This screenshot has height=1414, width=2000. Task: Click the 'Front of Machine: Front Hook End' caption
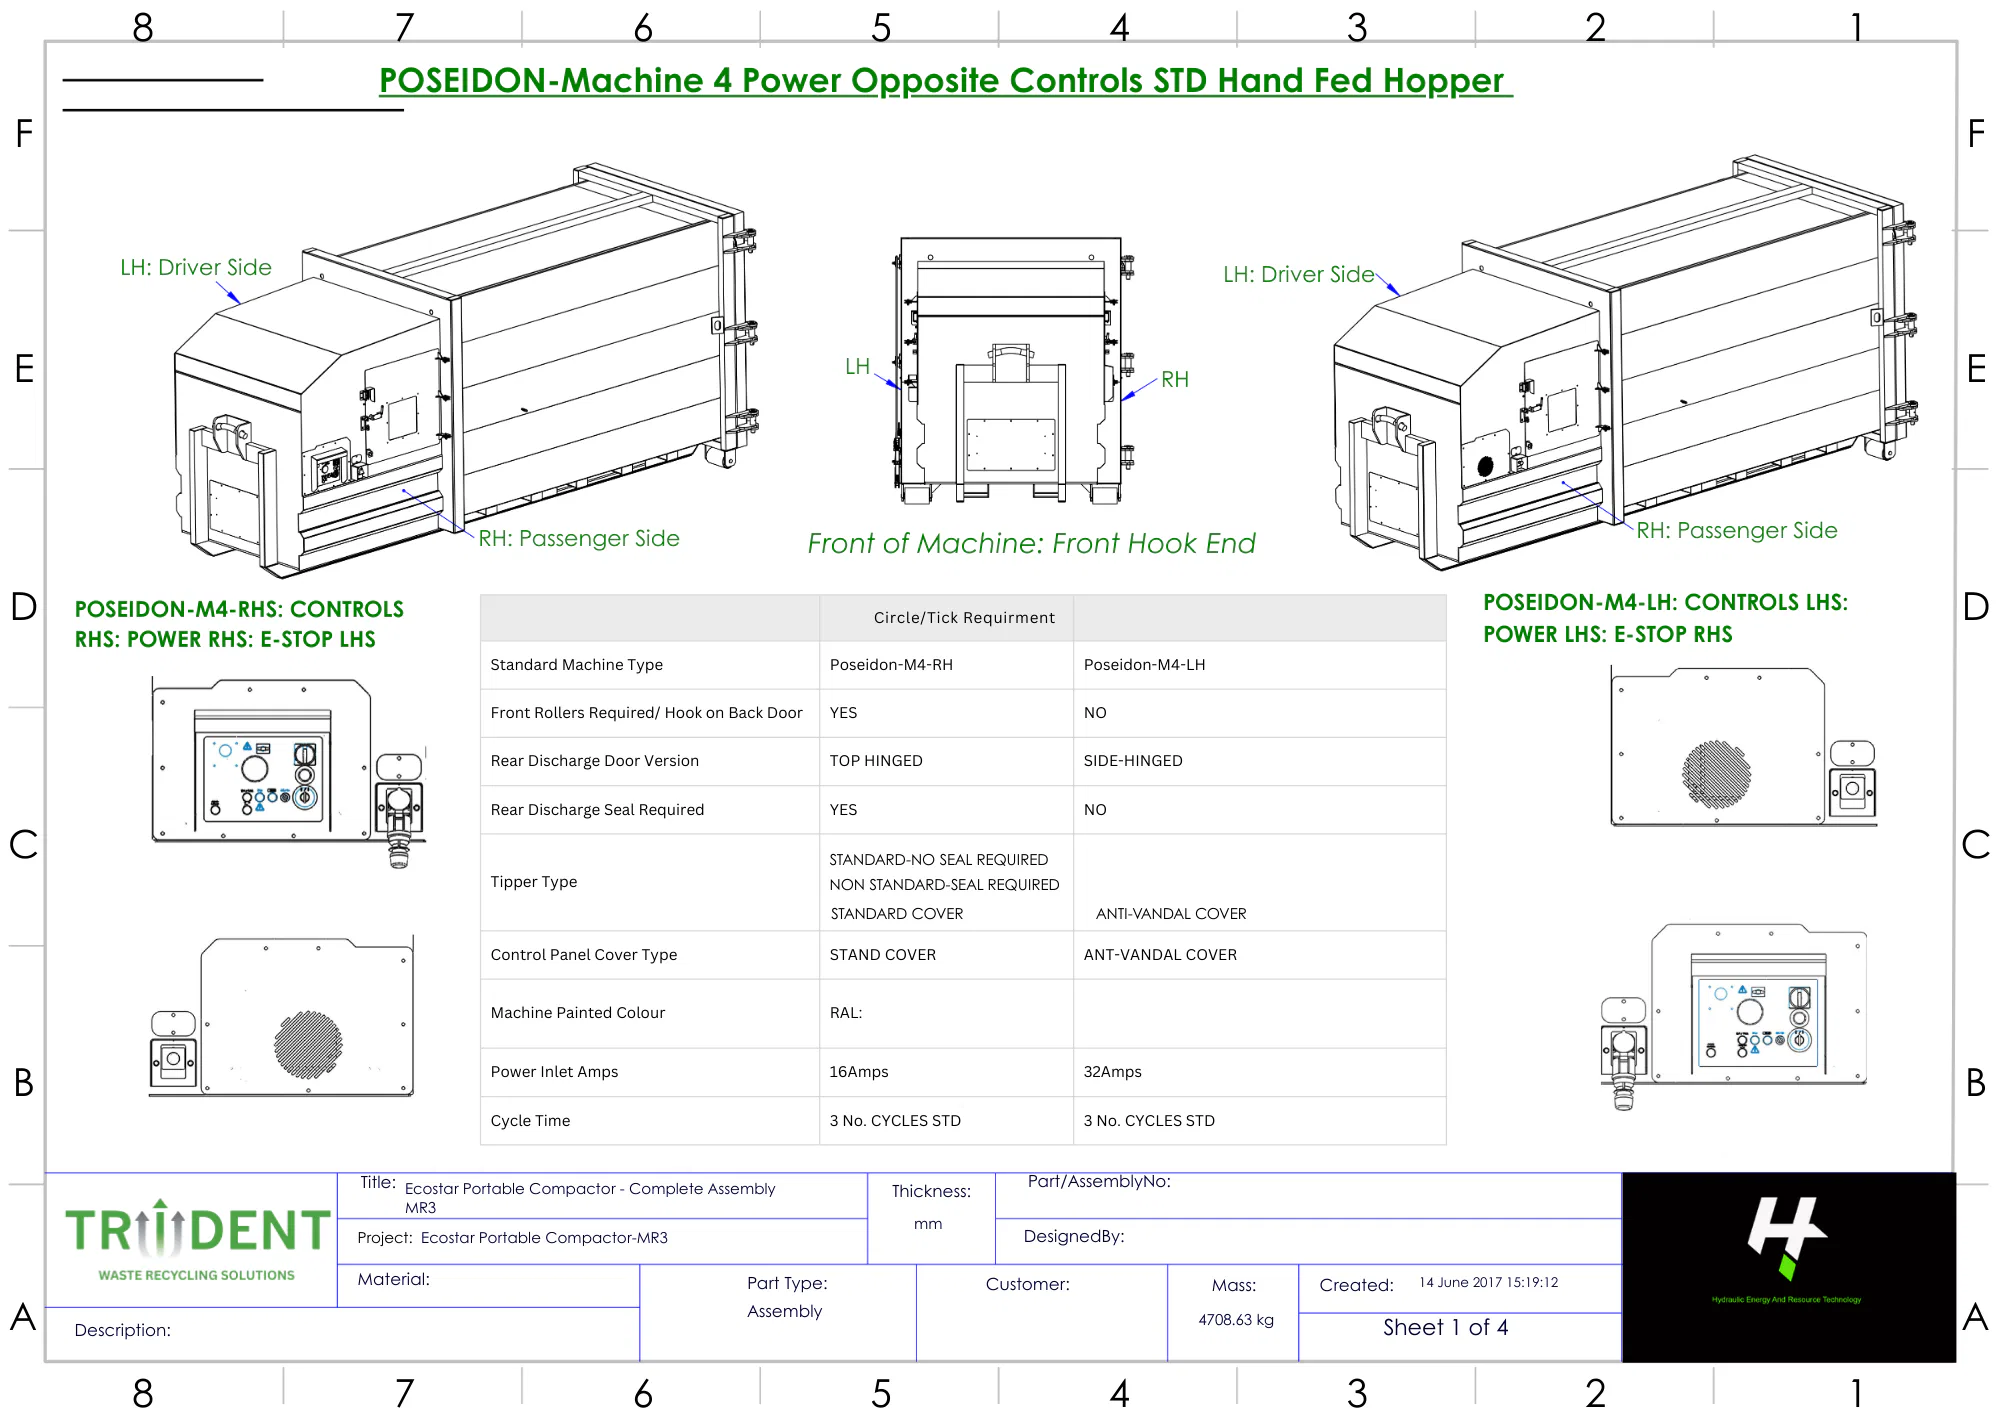pos(1031,543)
